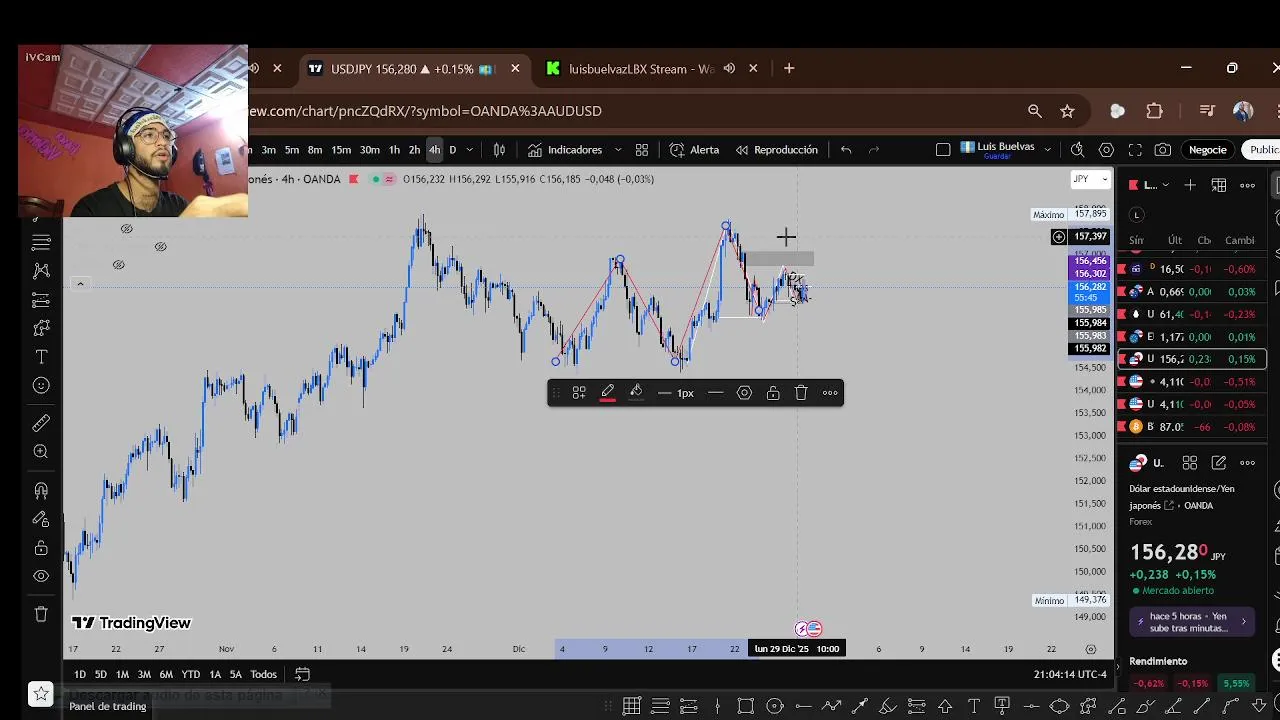Click the Negocie button
Viewport: 1280px width, 720px height.
point(1207,150)
